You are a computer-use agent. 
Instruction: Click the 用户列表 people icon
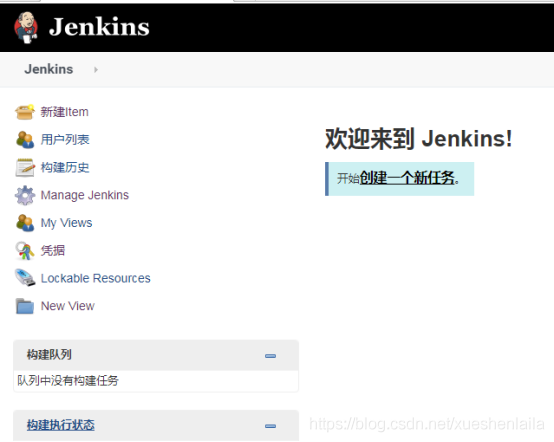click(25, 140)
